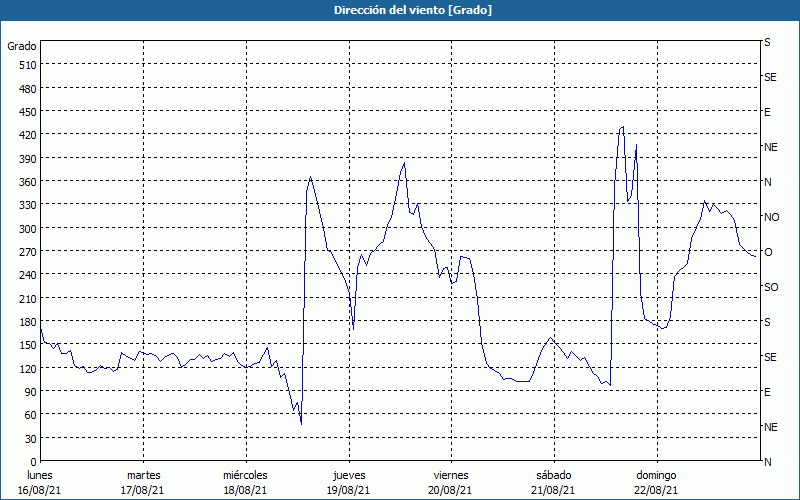Select the 390 value on the degree axis
This screenshot has width=800, height=500.
29,159
